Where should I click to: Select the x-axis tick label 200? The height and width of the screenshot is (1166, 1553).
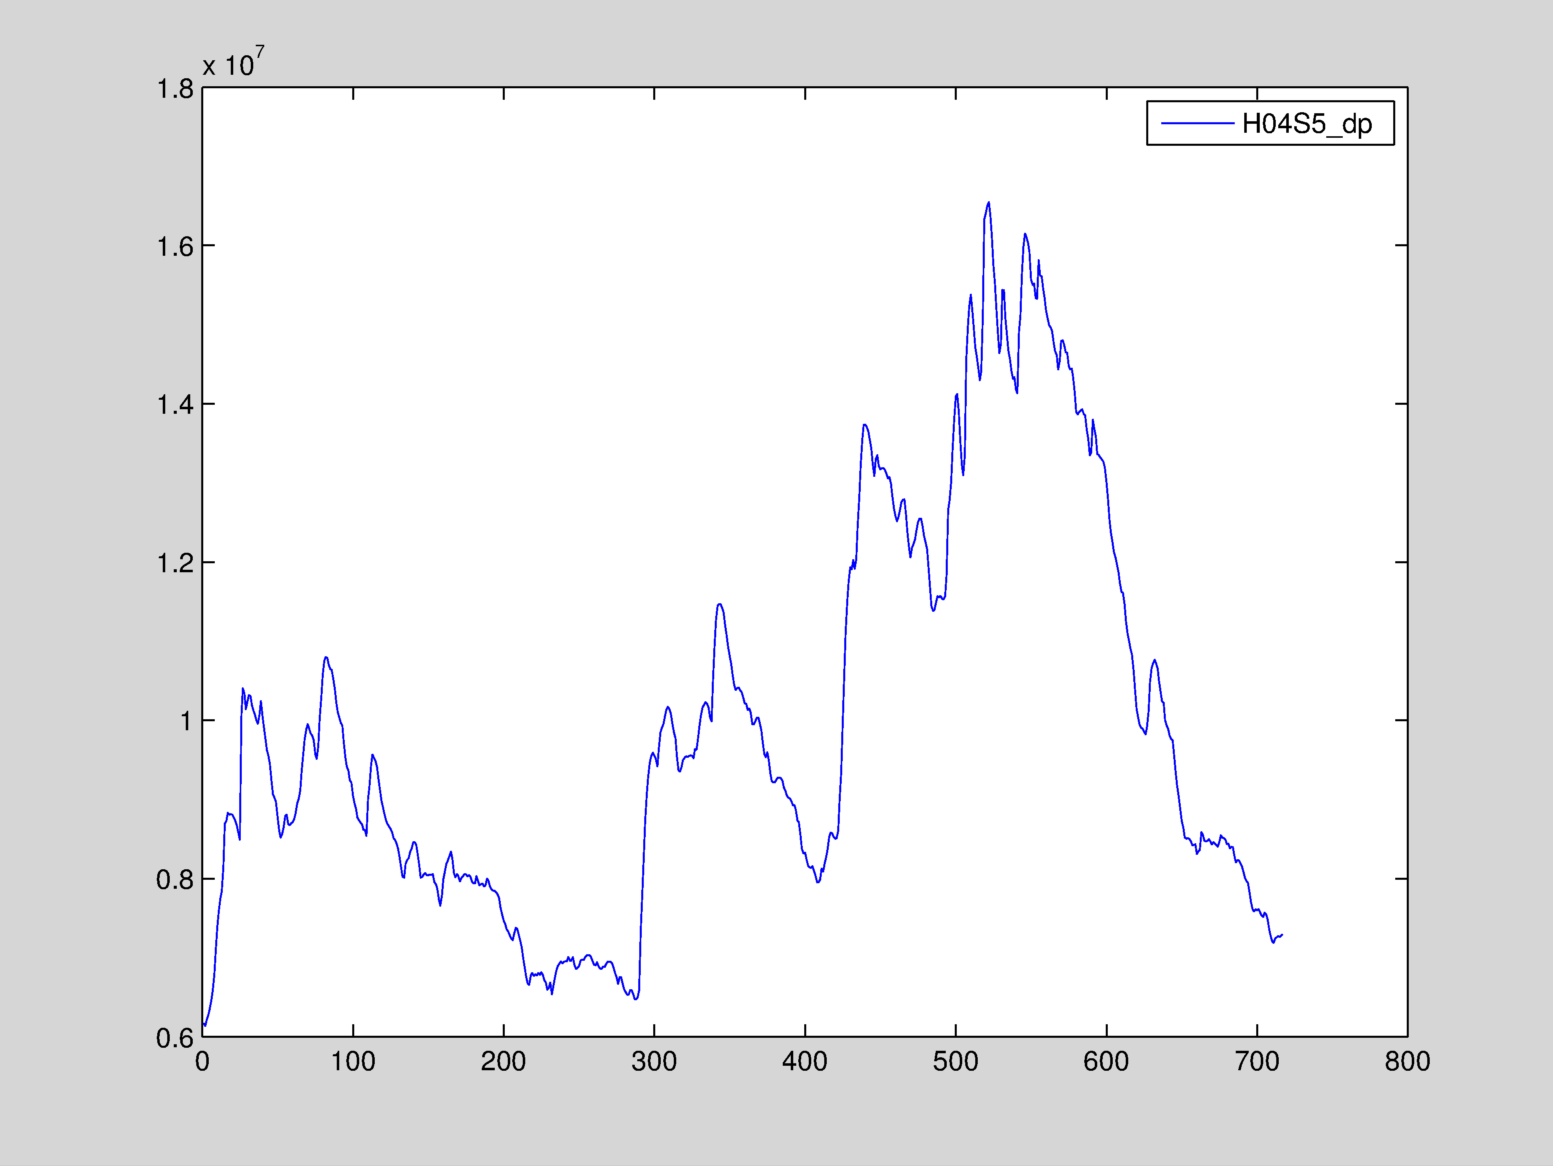point(503,1062)
